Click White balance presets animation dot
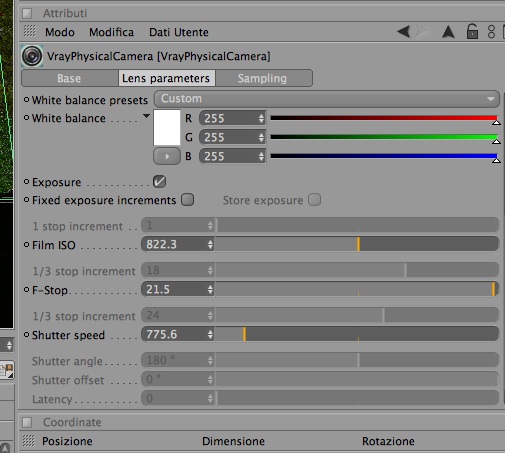The width and height of the screenshot is (505, 453). tap(26, 100)
